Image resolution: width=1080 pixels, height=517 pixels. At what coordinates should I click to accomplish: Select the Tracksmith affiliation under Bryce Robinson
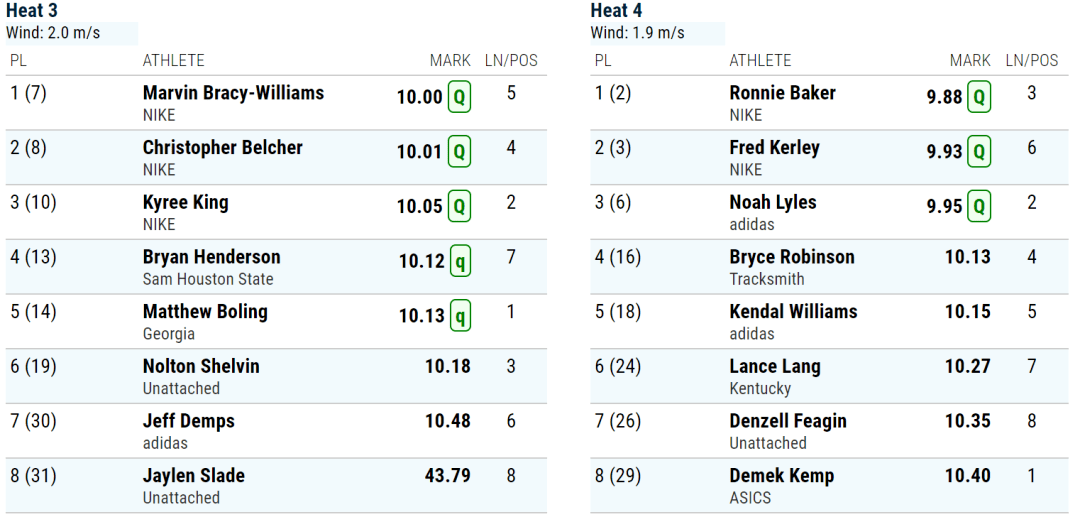click(767, 279)
